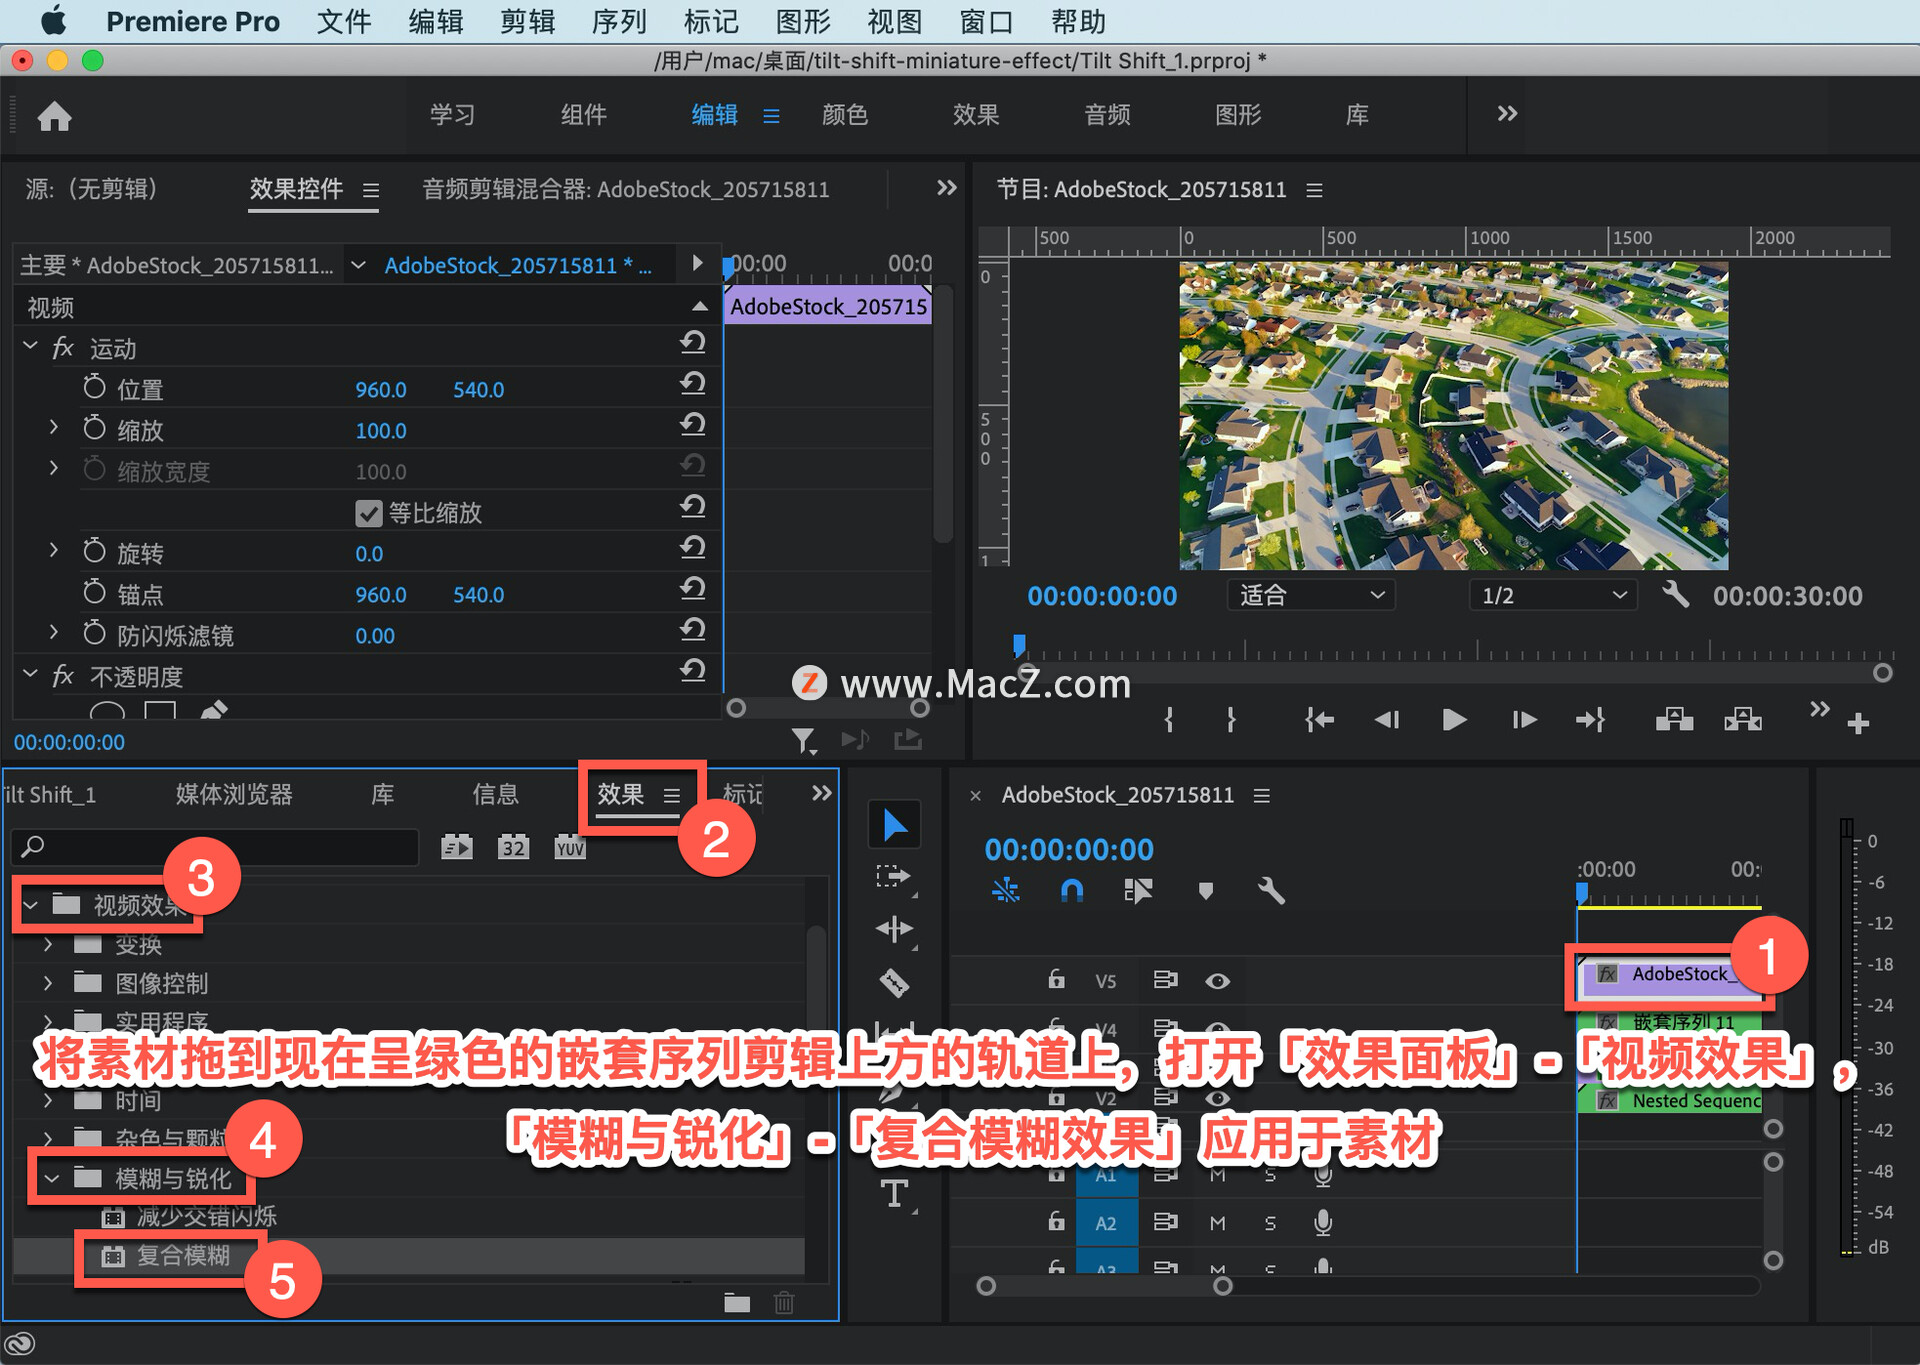
Task: Click YUV effects filter icon
Action: pos(570,847)
